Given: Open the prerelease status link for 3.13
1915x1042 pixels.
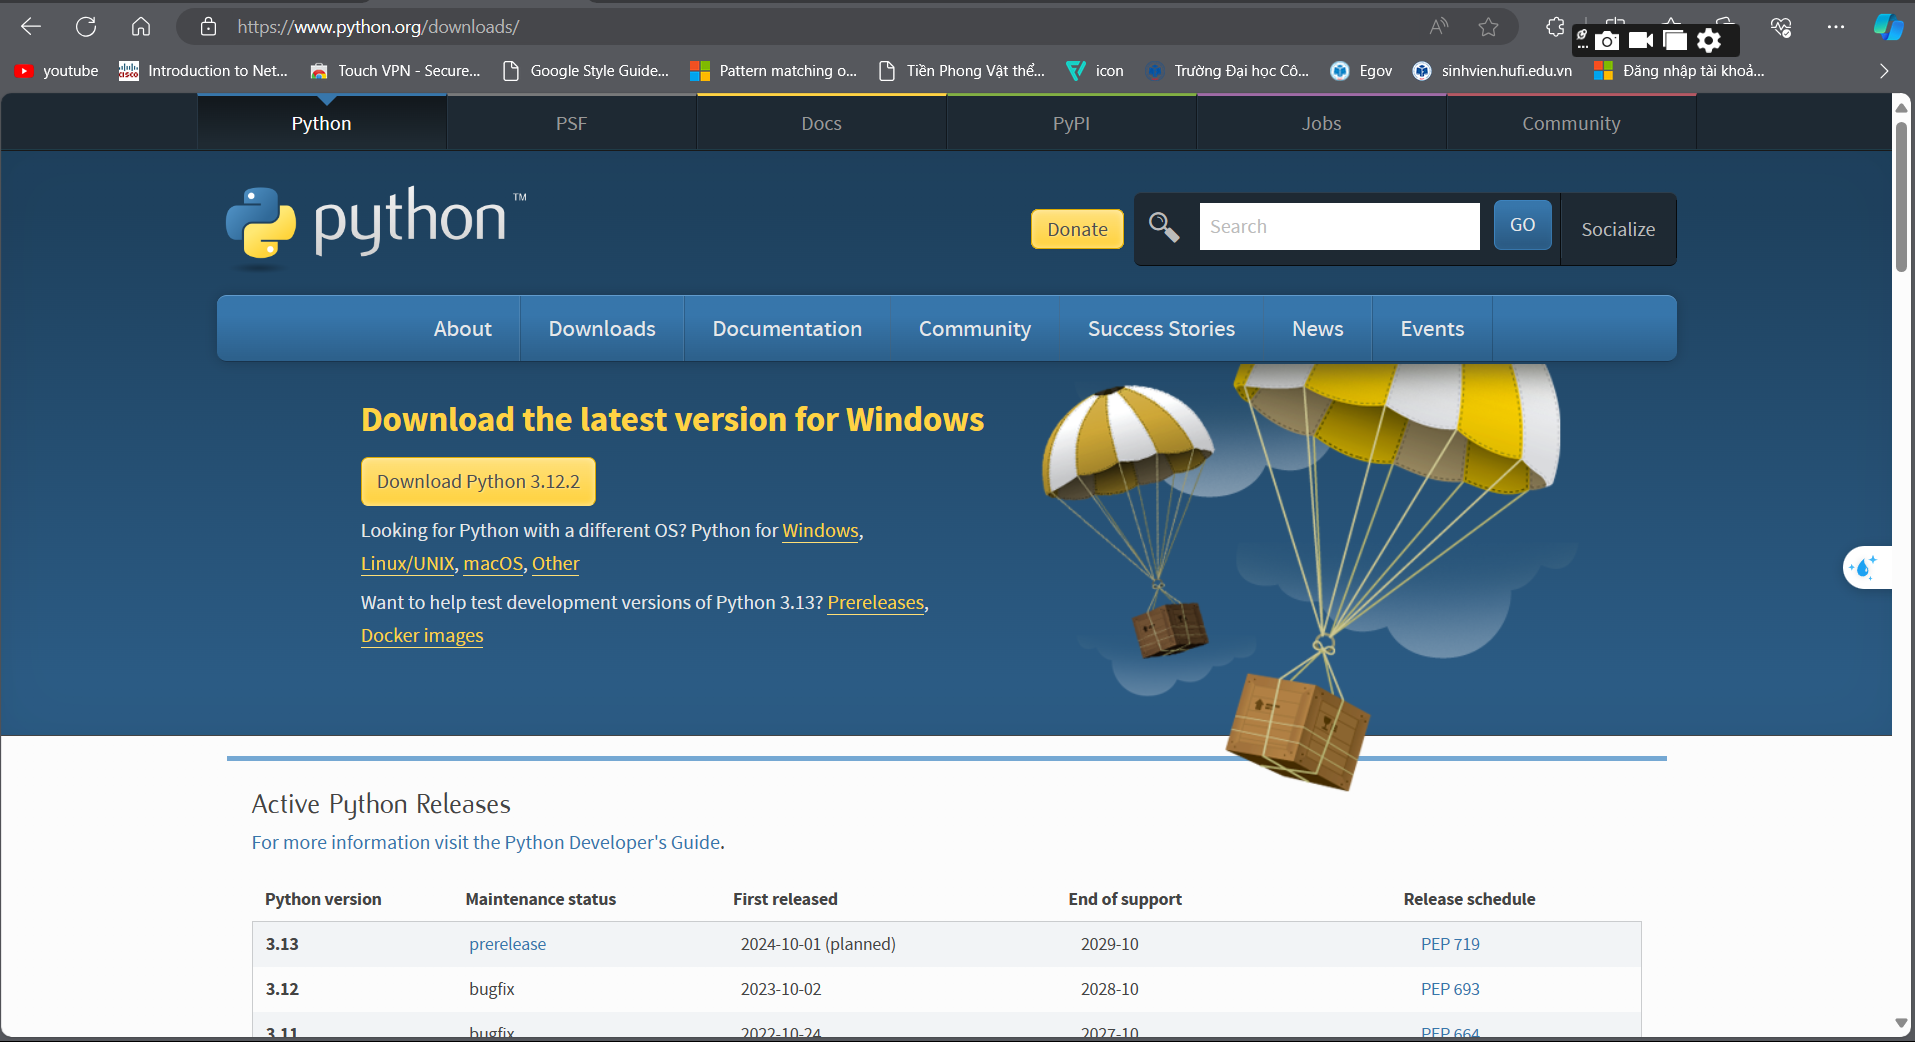Looking at the screenshot, I should tap(508, 944).
